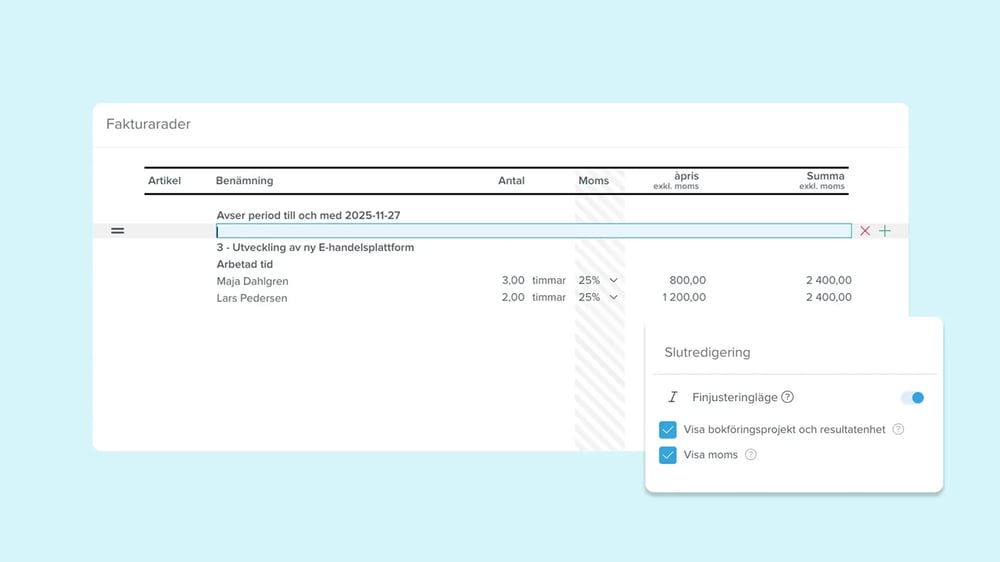Uncheck Visa bokföringsprojekt och resultatenhet
Image resolution: width=1000 pixels, height=562 pixels.
tap(668, 430)
